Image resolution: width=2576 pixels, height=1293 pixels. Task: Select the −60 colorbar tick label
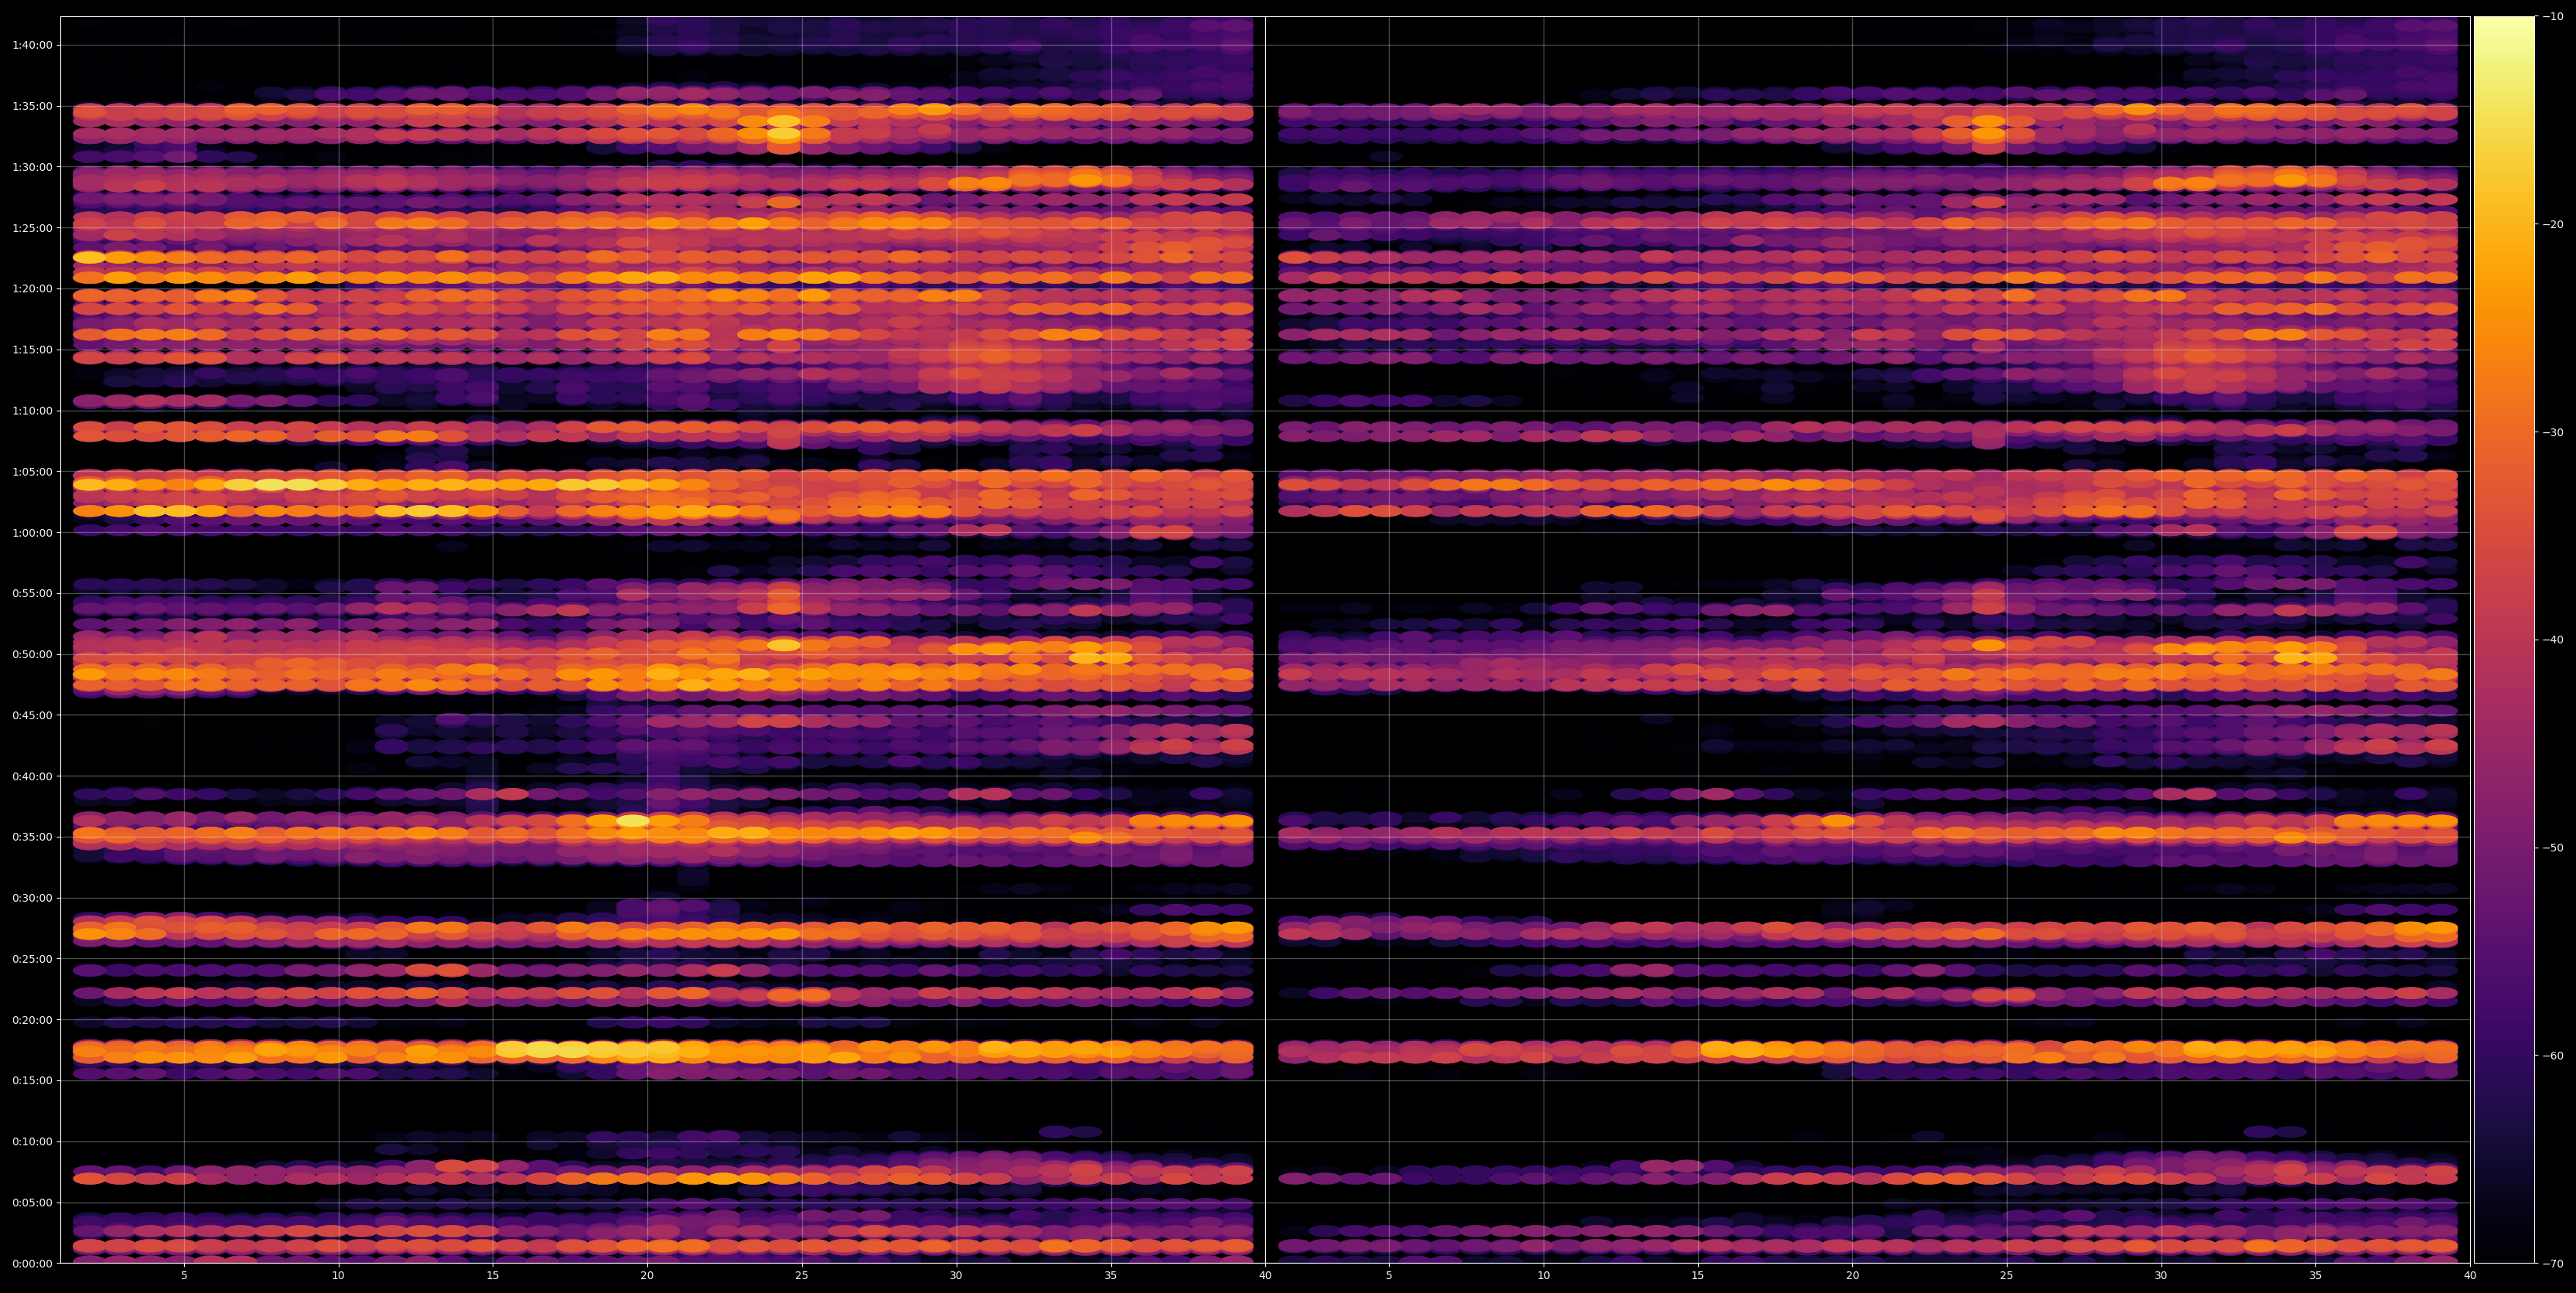(x=2553, y=1055)
